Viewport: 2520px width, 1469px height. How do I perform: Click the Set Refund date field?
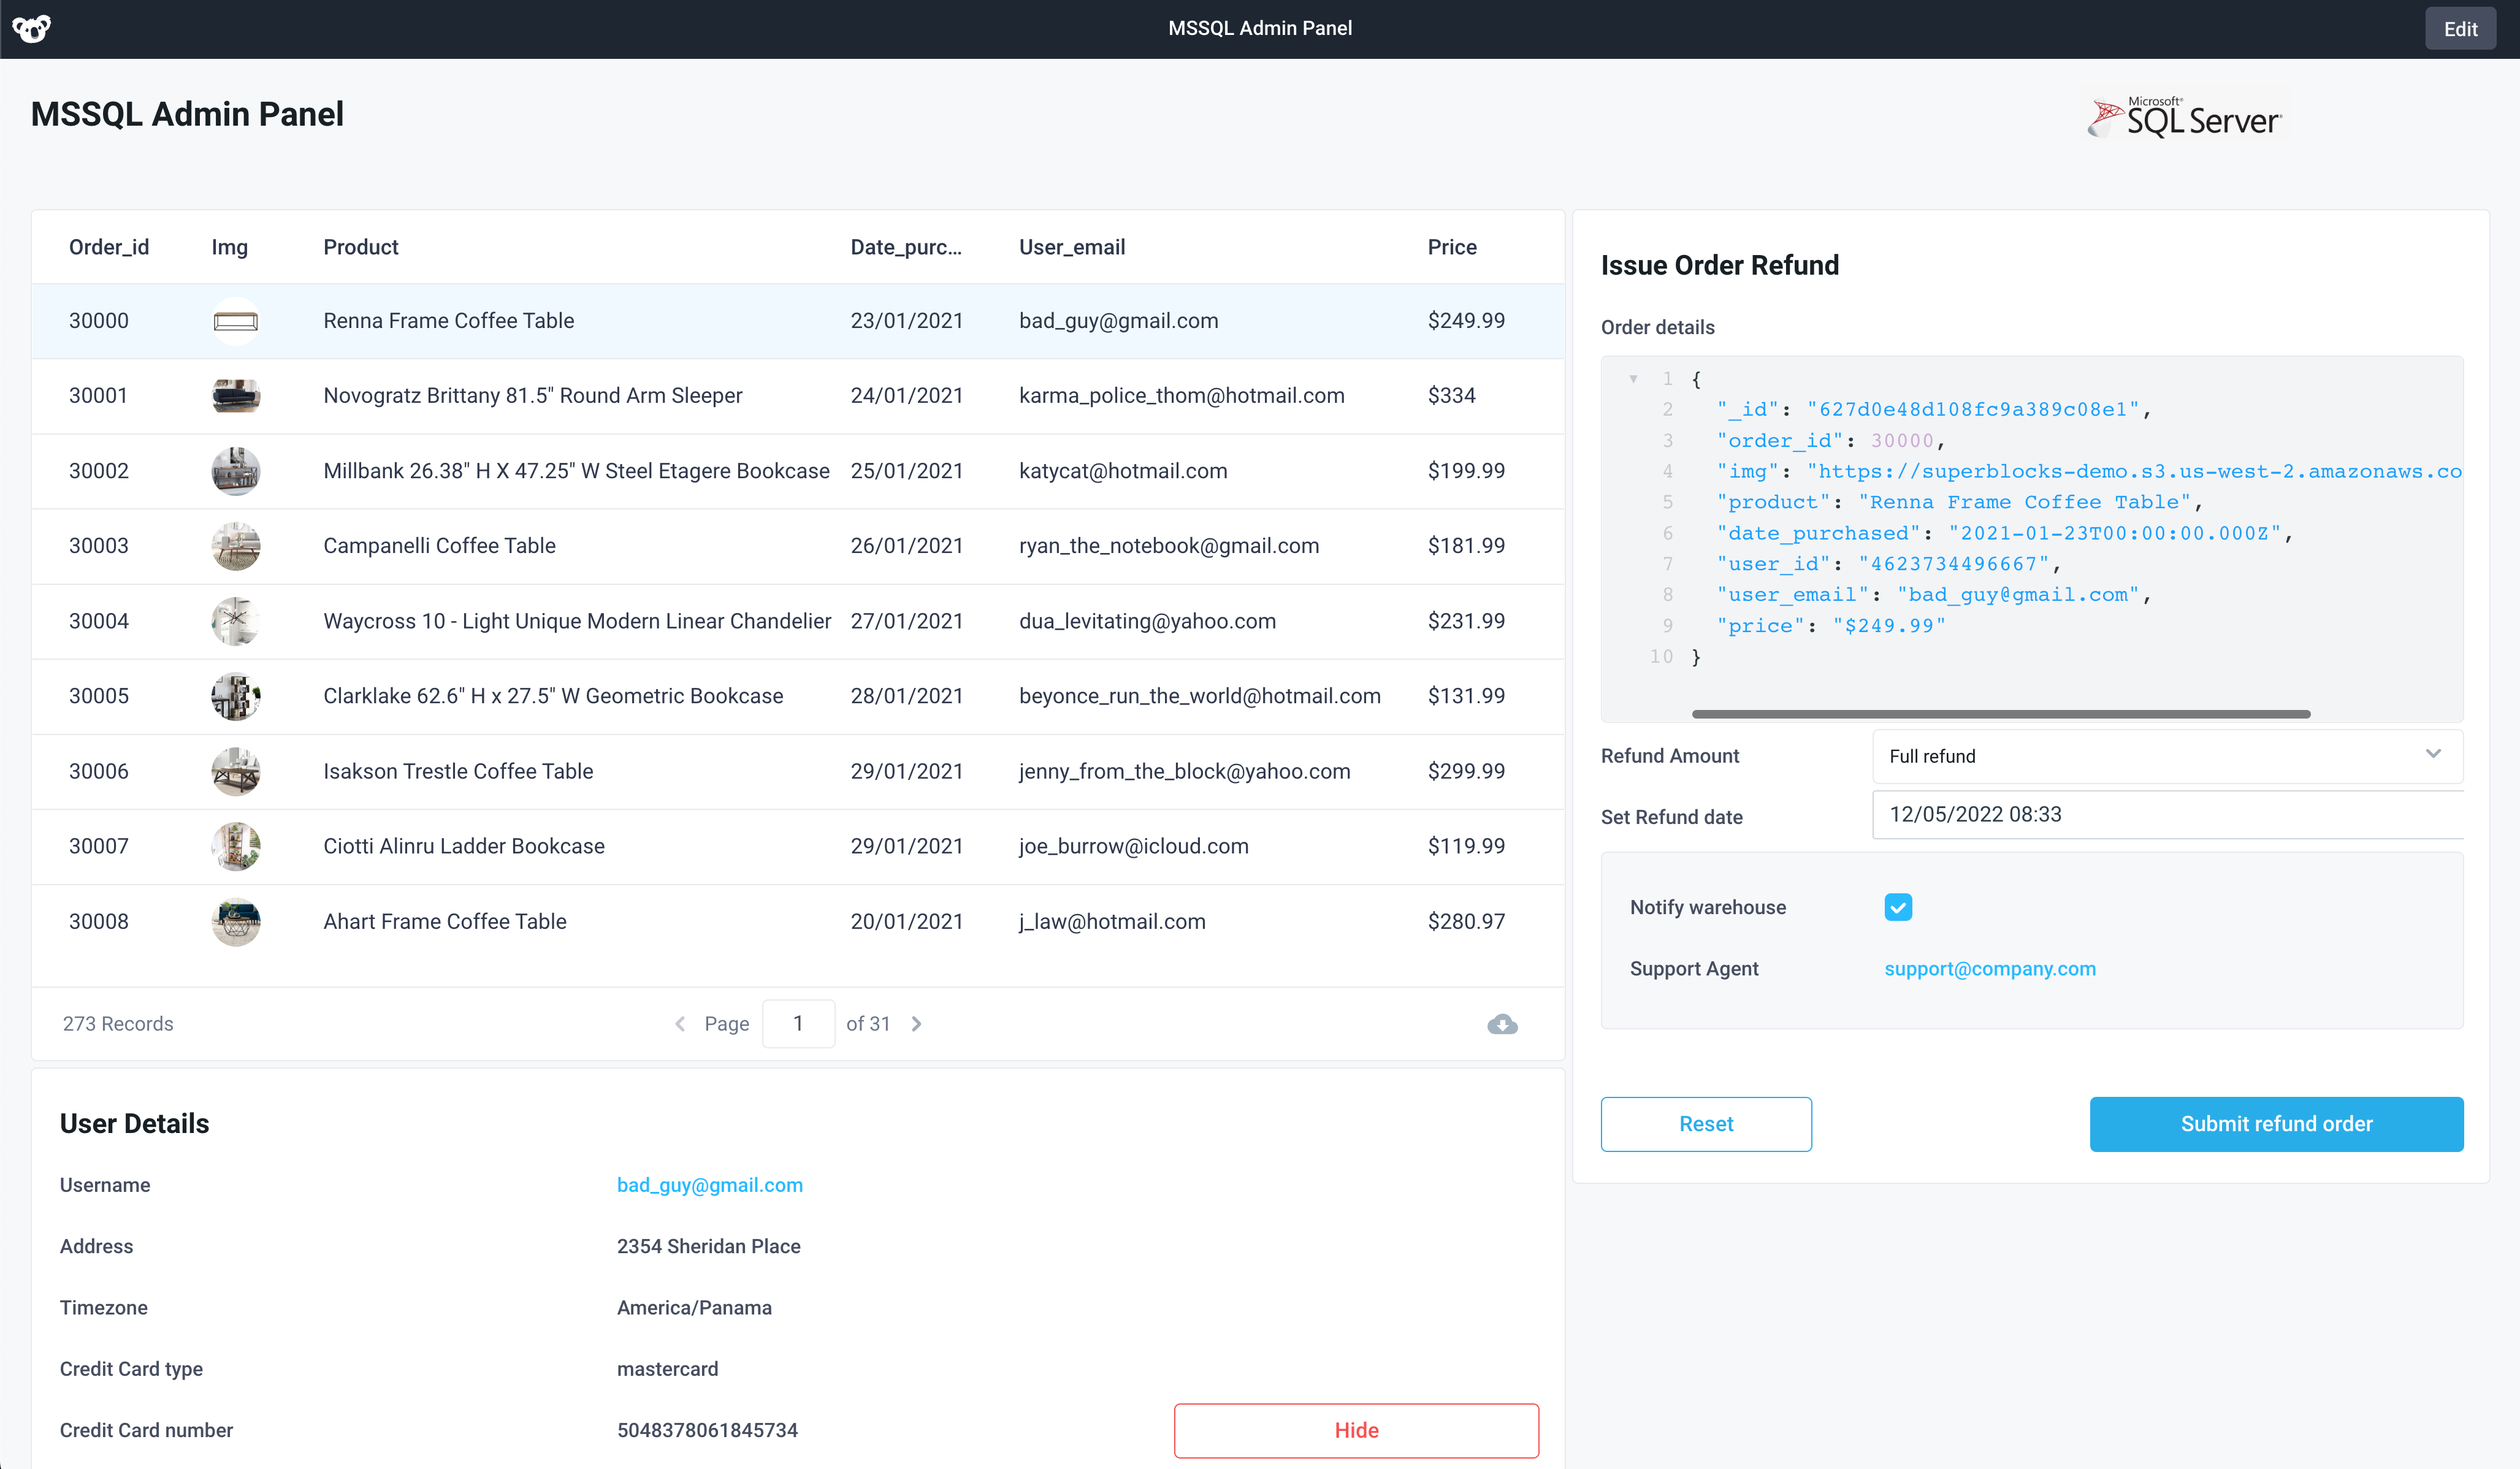pyautogui.click(x=2167, y=814)
